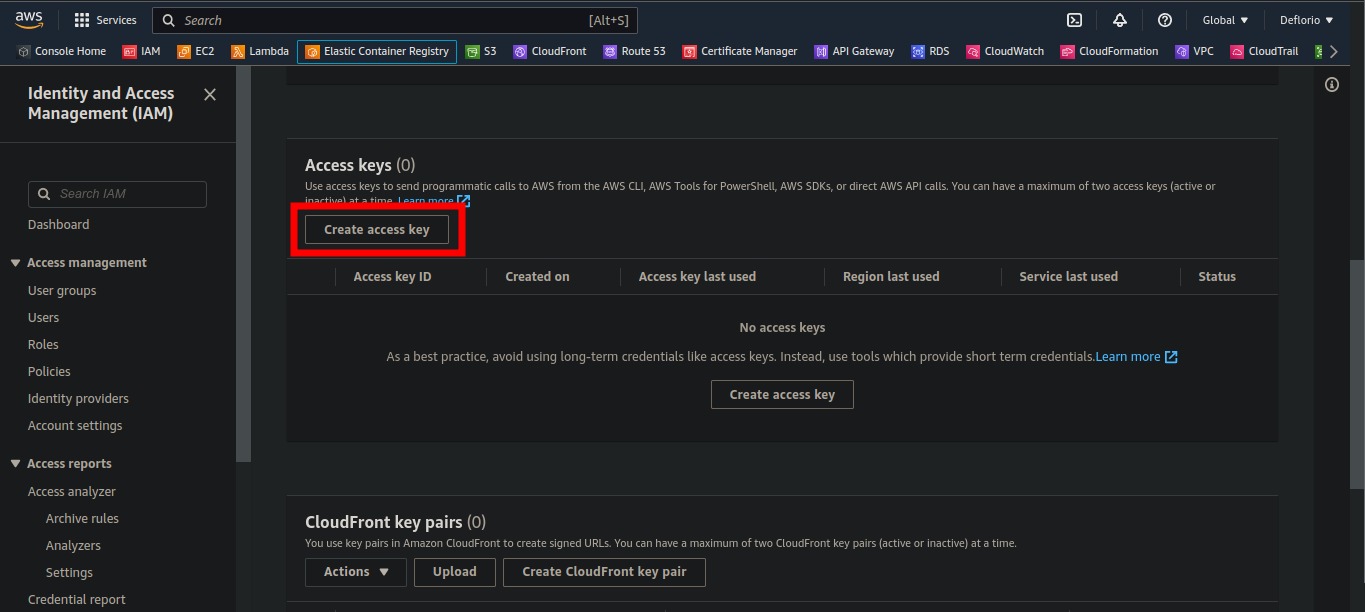Open the CloudShell terminal icon
Image resolution: width=1365 pixels, height=612 pixels.
1074,20
